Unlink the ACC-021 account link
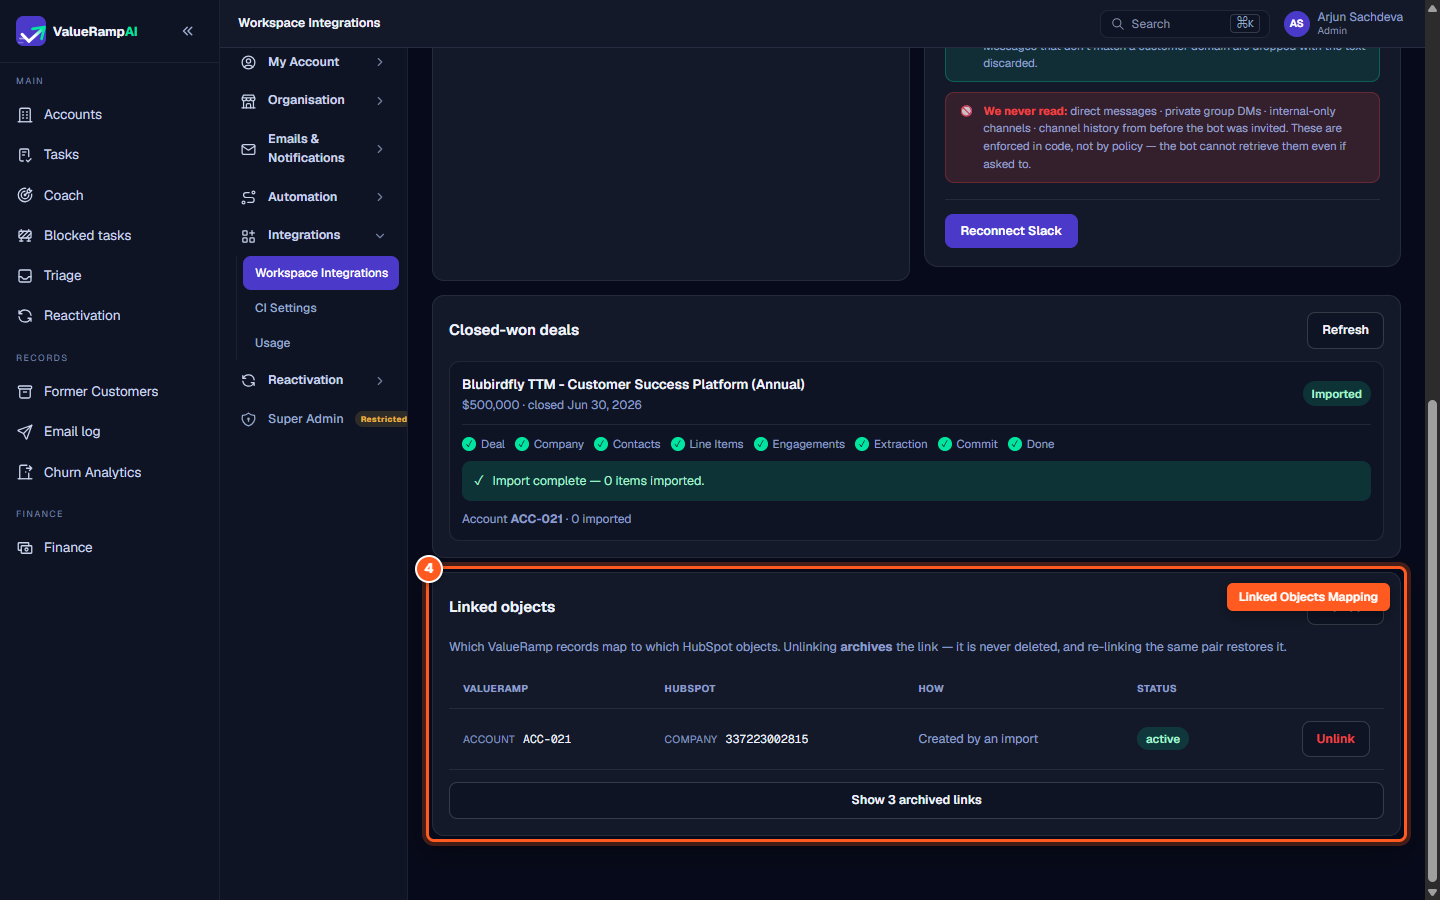1440x900 pixels. tap(1335, 739)
